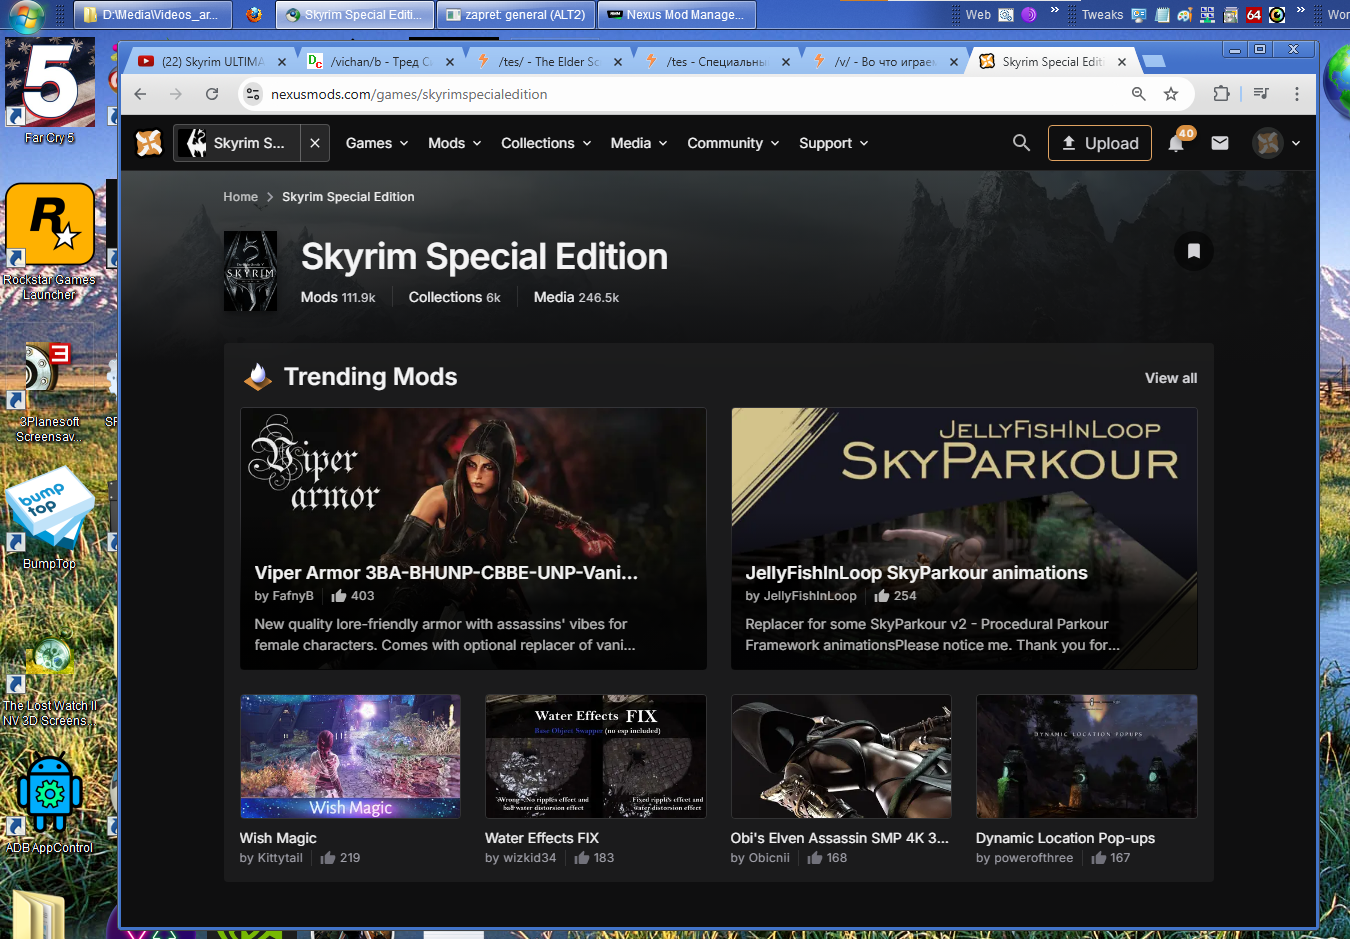Viewport: 1350px width, 939px height.
Task: Click the Water Effects FIX title text
Action: pyautogui.click(x=542, y=838)
